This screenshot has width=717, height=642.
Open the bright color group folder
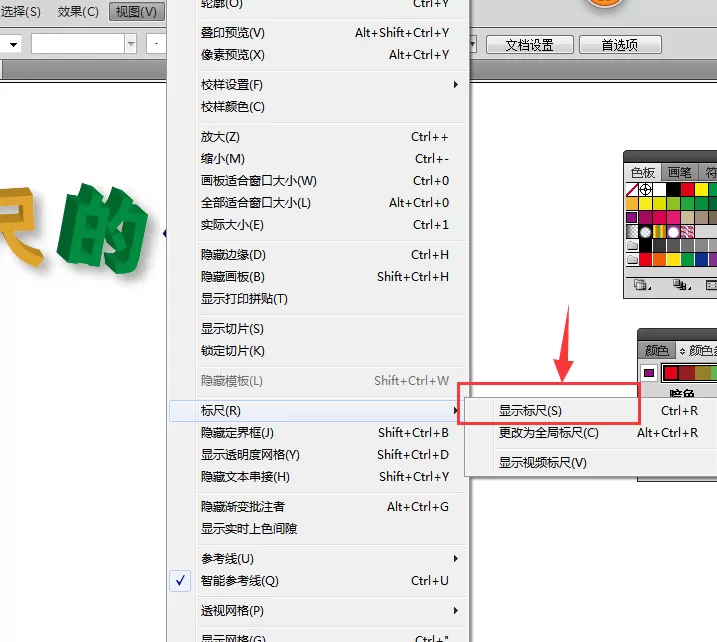pyautogui.click(x=632, y=260)
